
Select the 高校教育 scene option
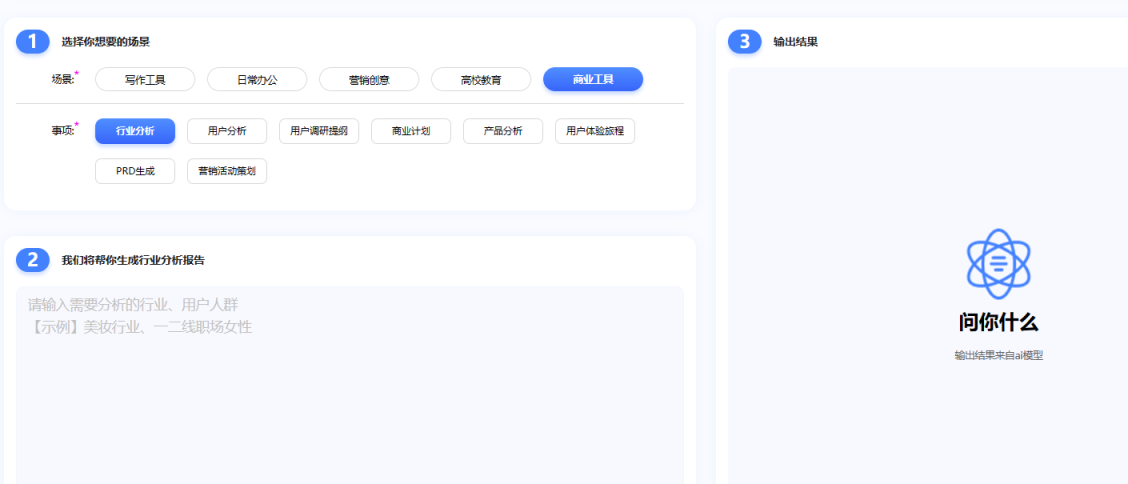[481, 79]
